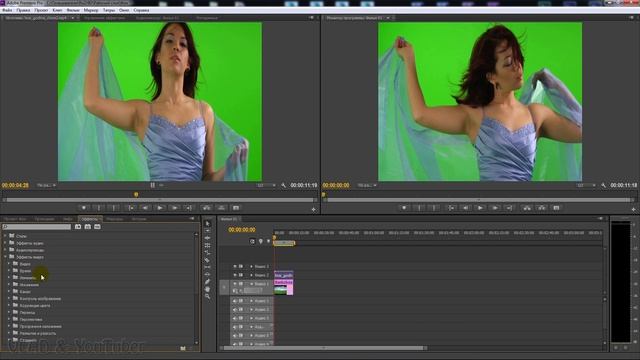Open Program monitor wrench settings
640x360 pixels.
[x=603, y=185]
